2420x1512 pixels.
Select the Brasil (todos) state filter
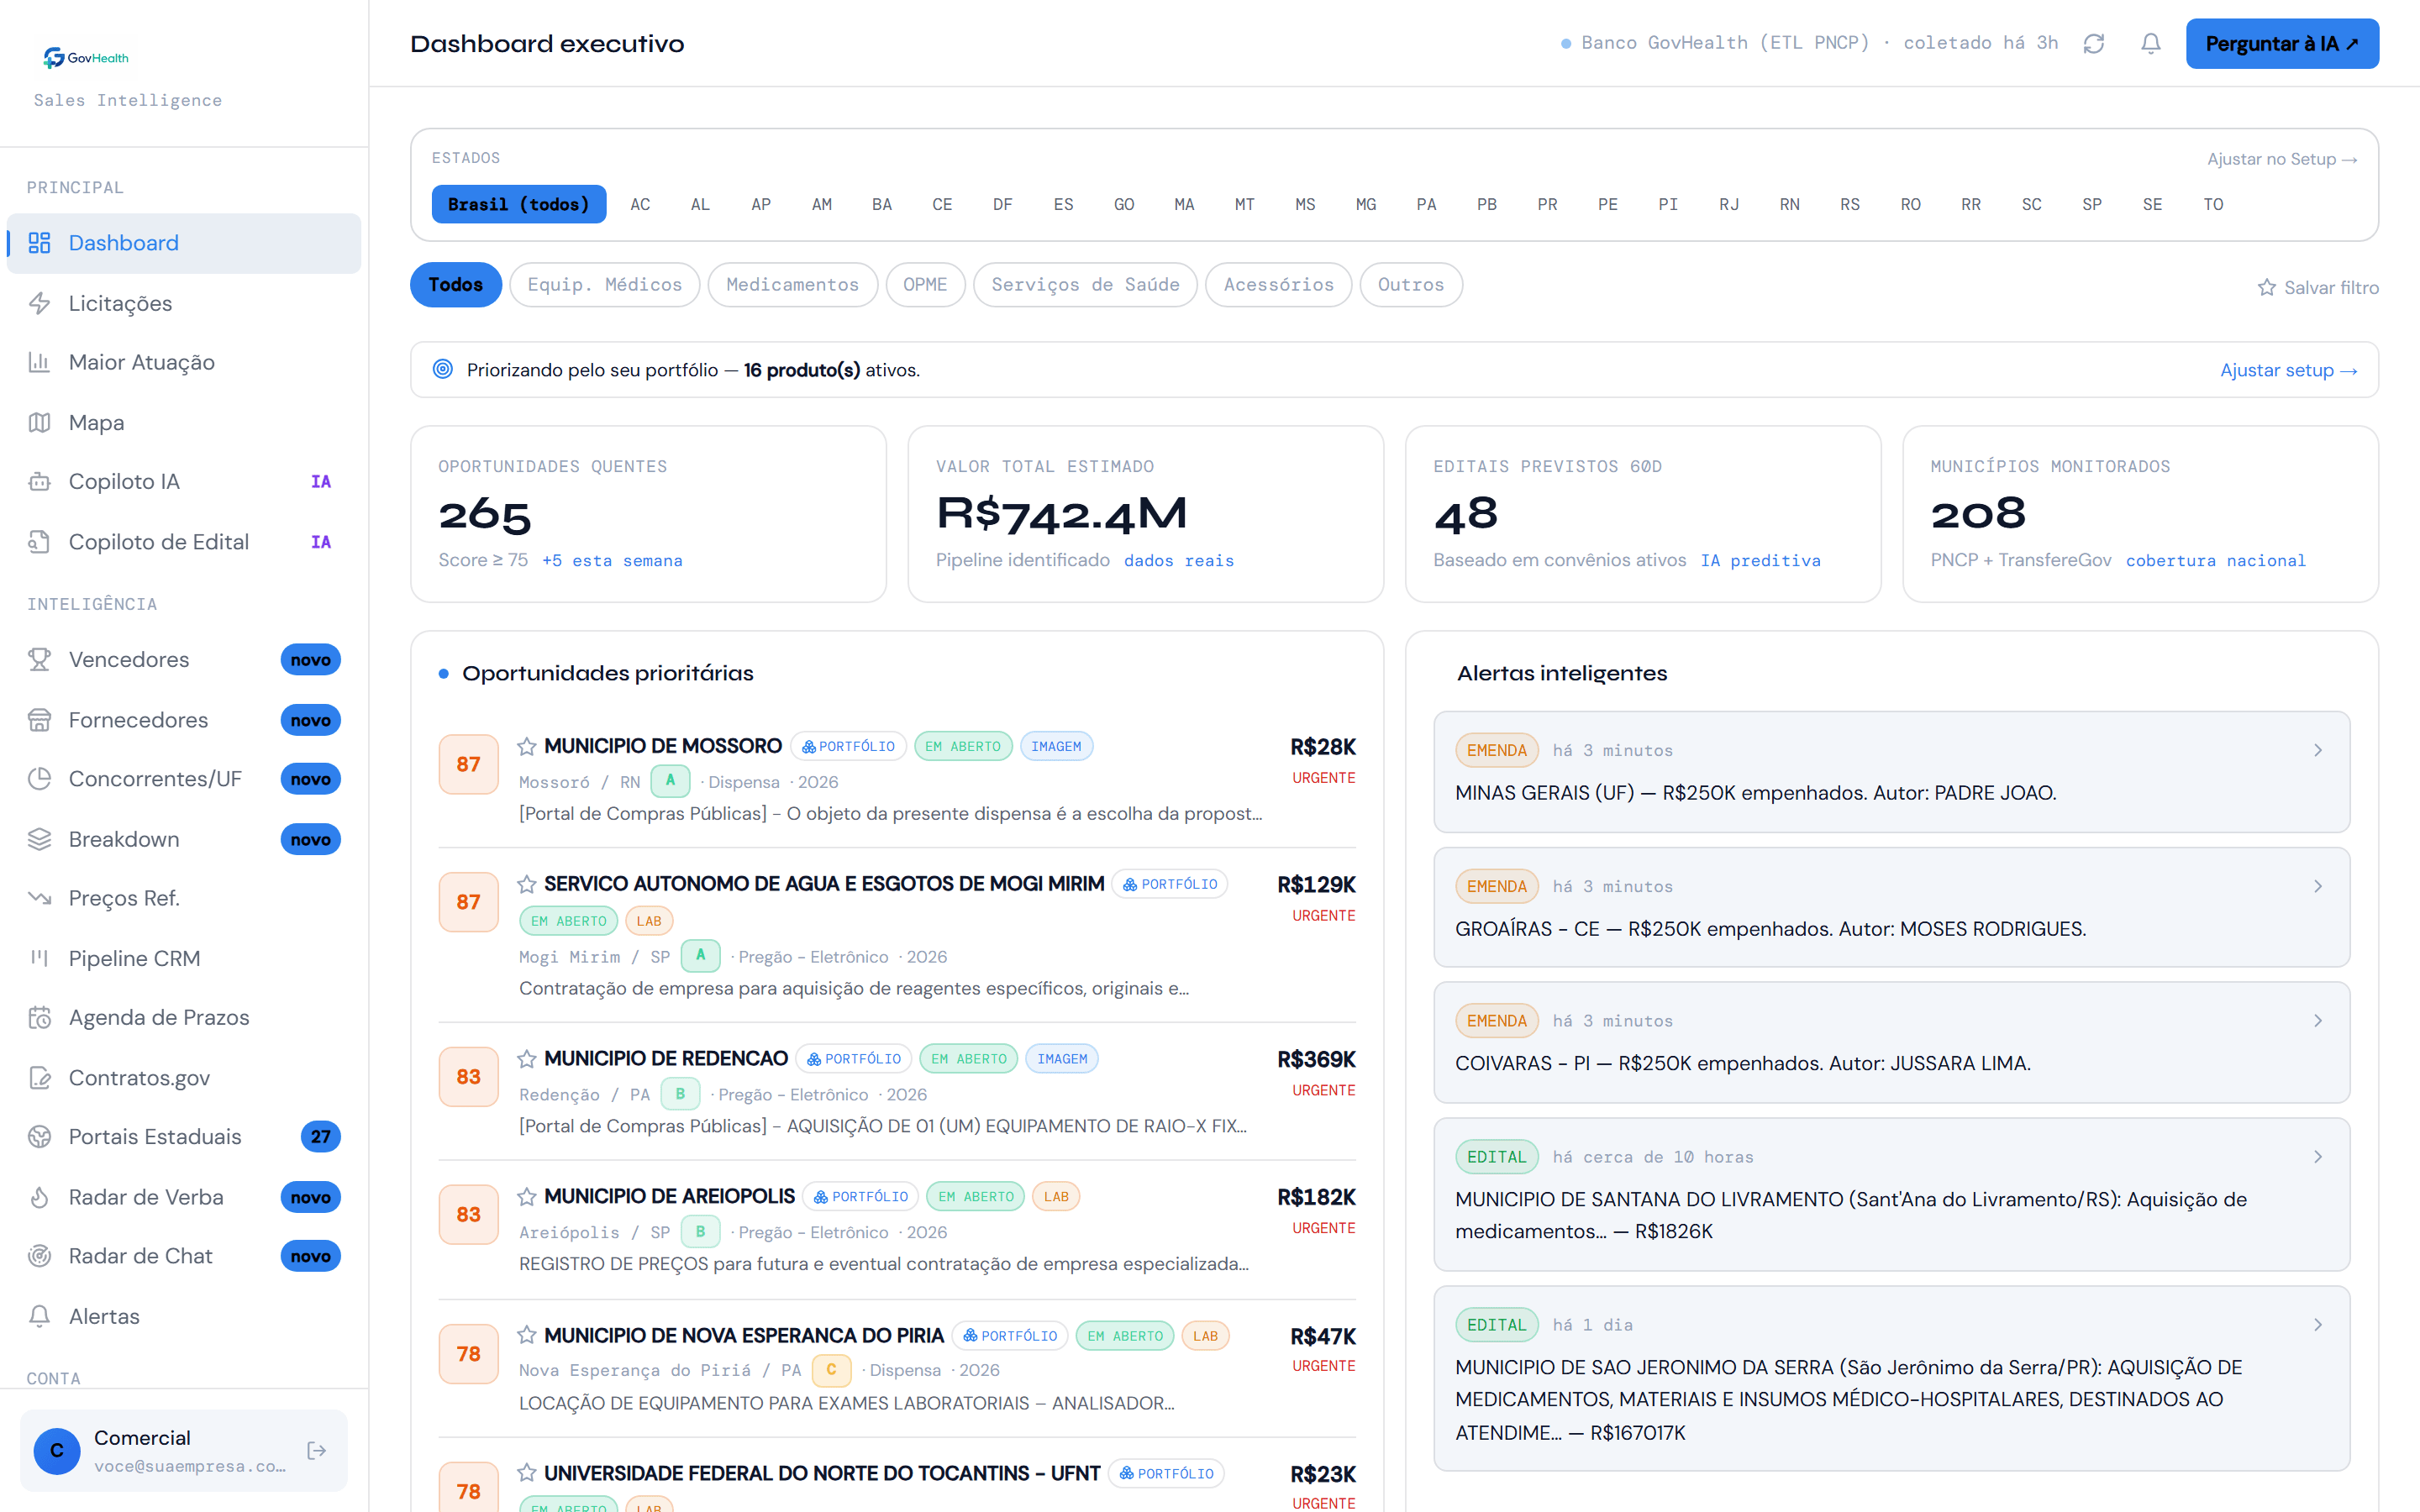point(519,204)
